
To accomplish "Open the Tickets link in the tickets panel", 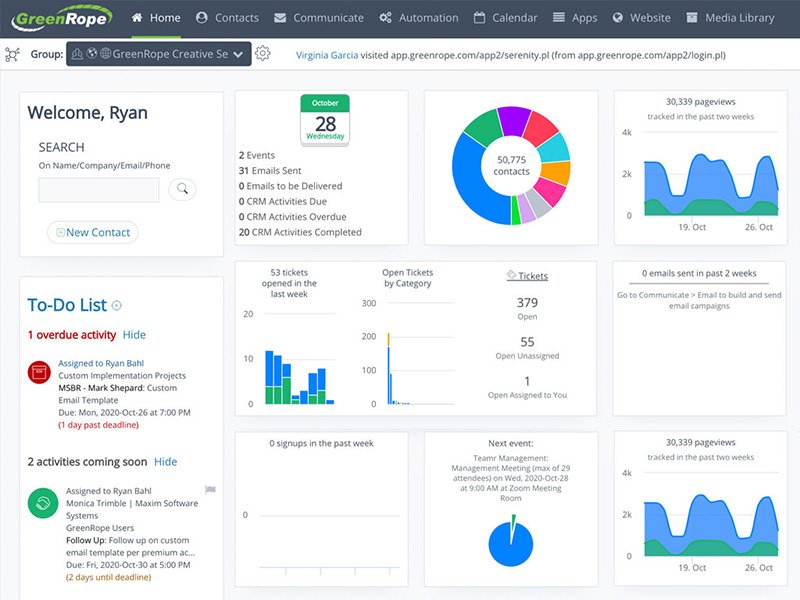I will click(x=529, y=276).
